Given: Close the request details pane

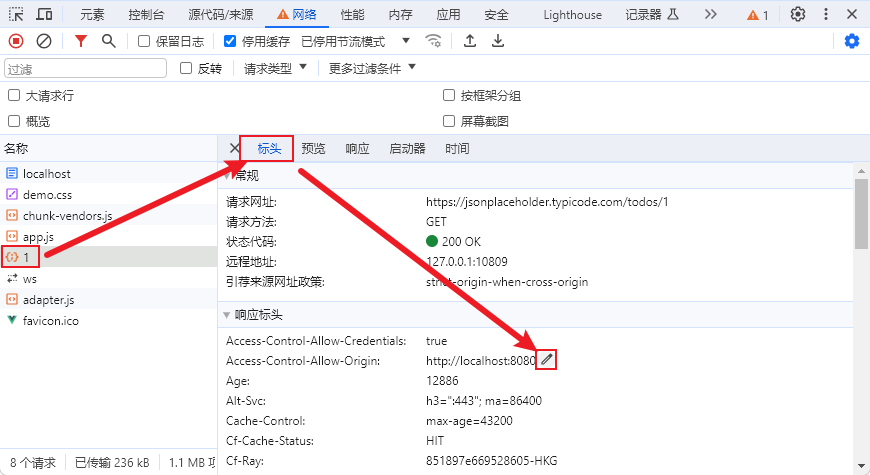Looking at the screenshot, I should pyautogui.click(x=234, y=148).
